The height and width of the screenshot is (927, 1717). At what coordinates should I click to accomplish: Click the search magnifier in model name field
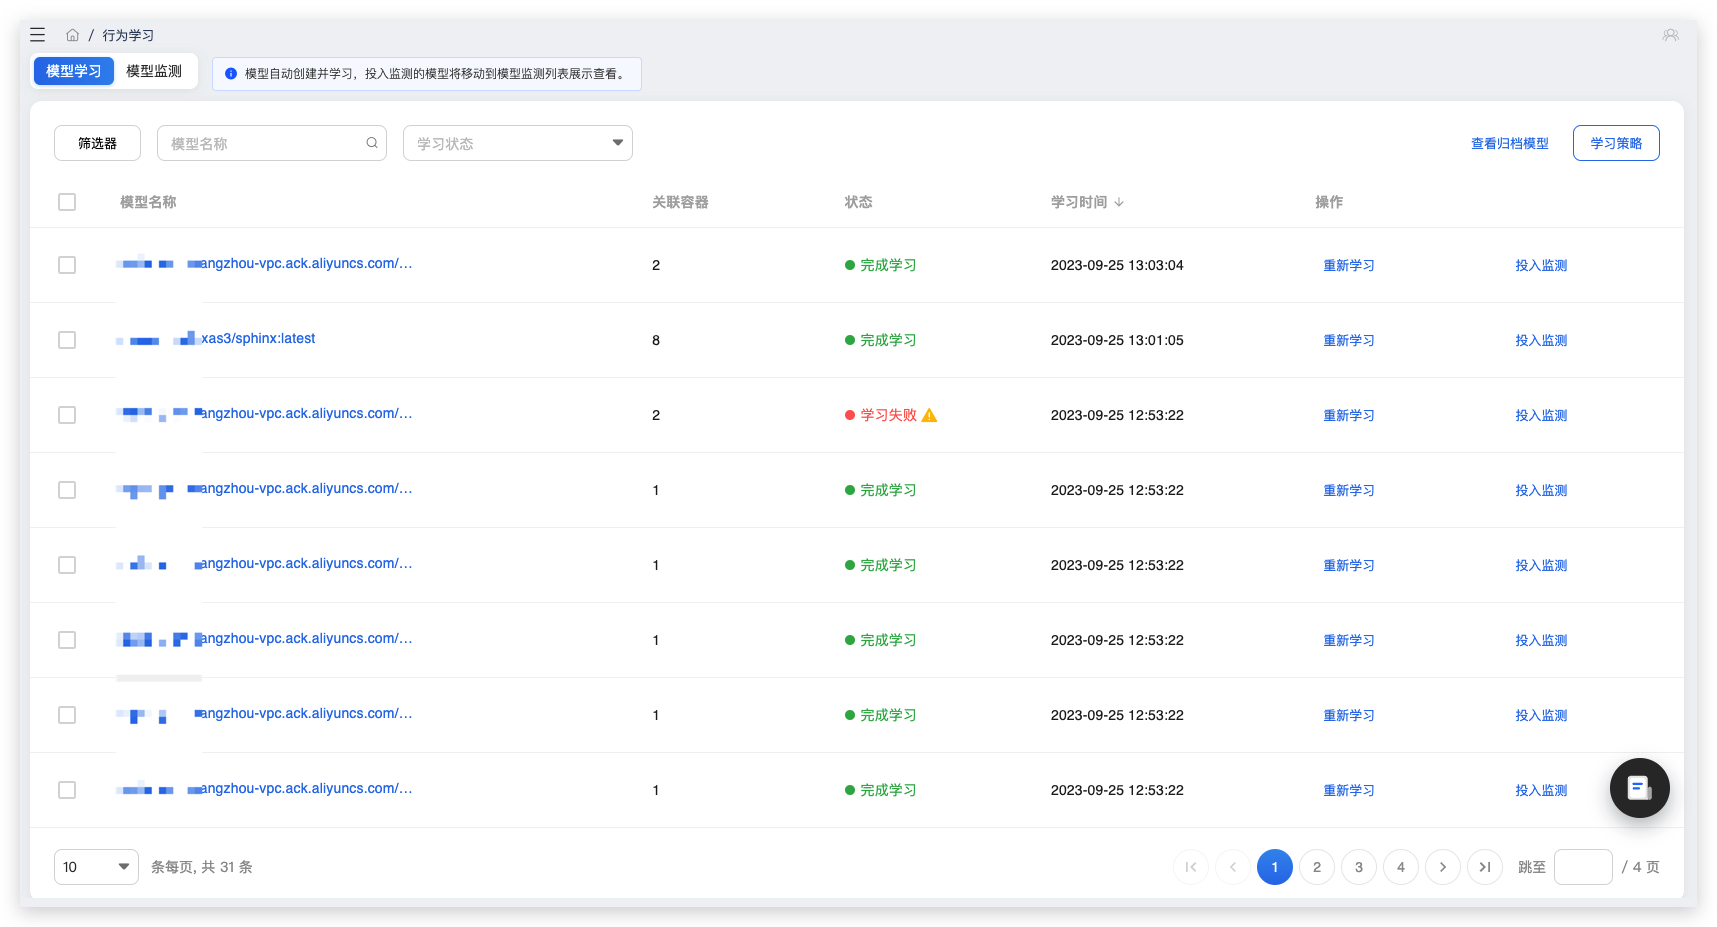372,143
